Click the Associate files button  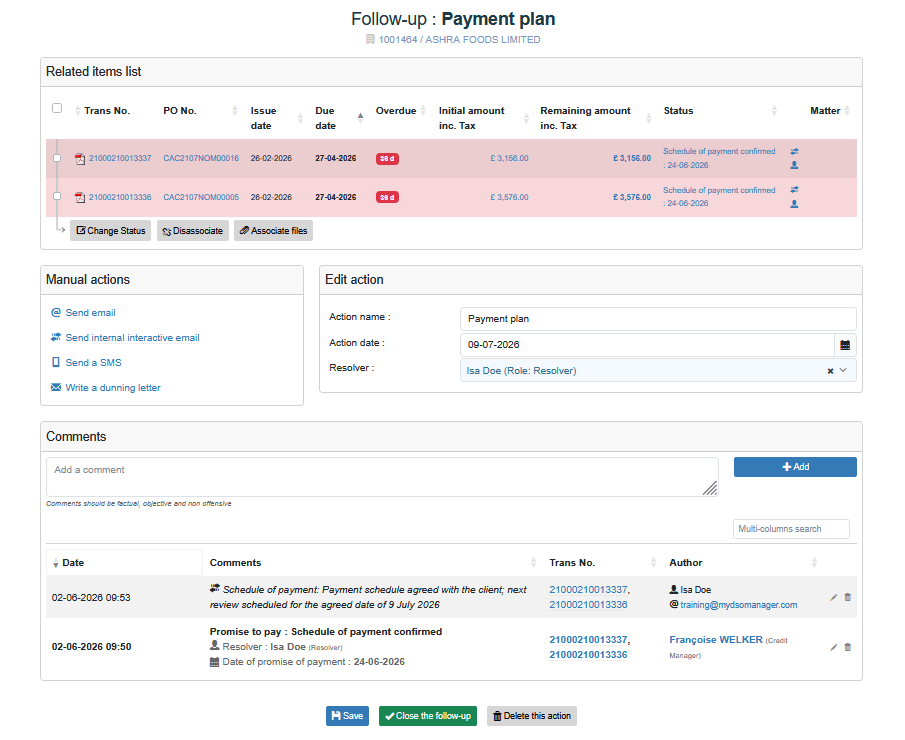(x=274, y=231)
